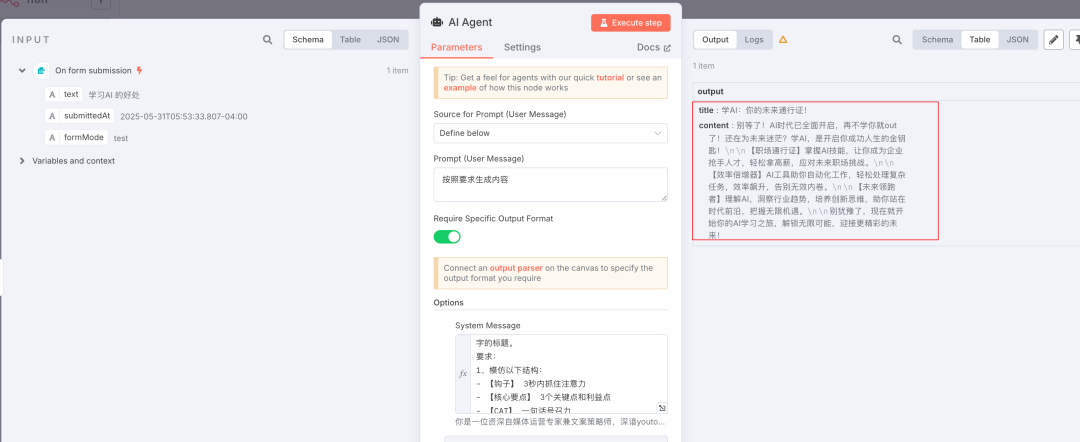Open the example link in tip
This screenshot has height=442, width=1080.
(x=459, y=88)
